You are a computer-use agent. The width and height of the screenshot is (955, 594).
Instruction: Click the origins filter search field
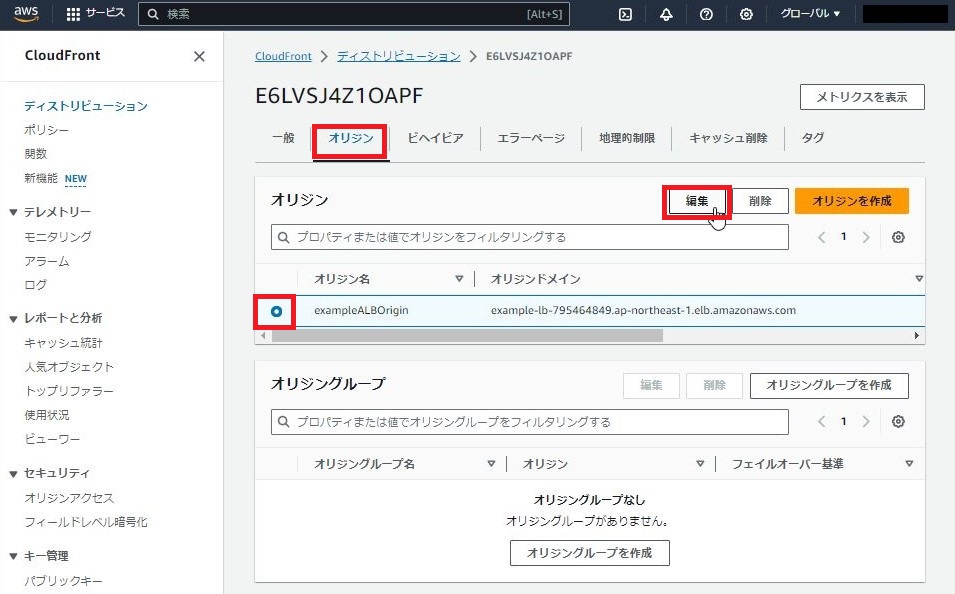click(x=528, y=237)
